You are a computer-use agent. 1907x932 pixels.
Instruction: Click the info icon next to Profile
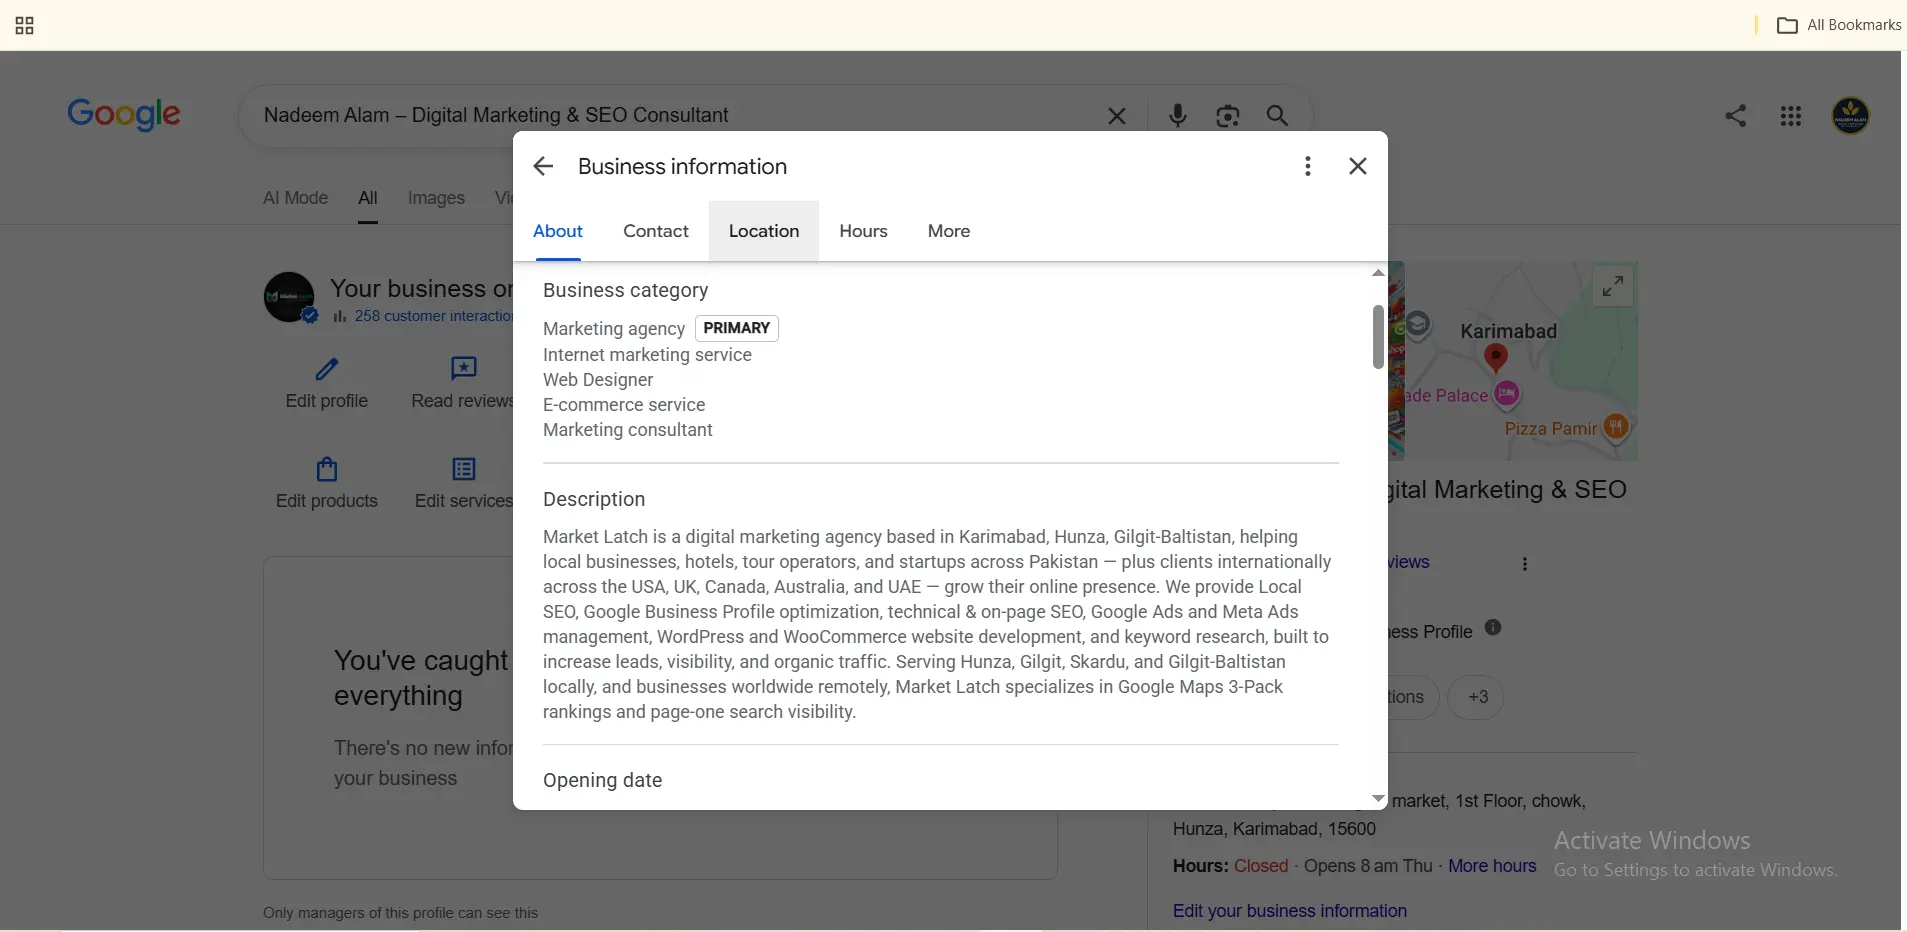1493,628
